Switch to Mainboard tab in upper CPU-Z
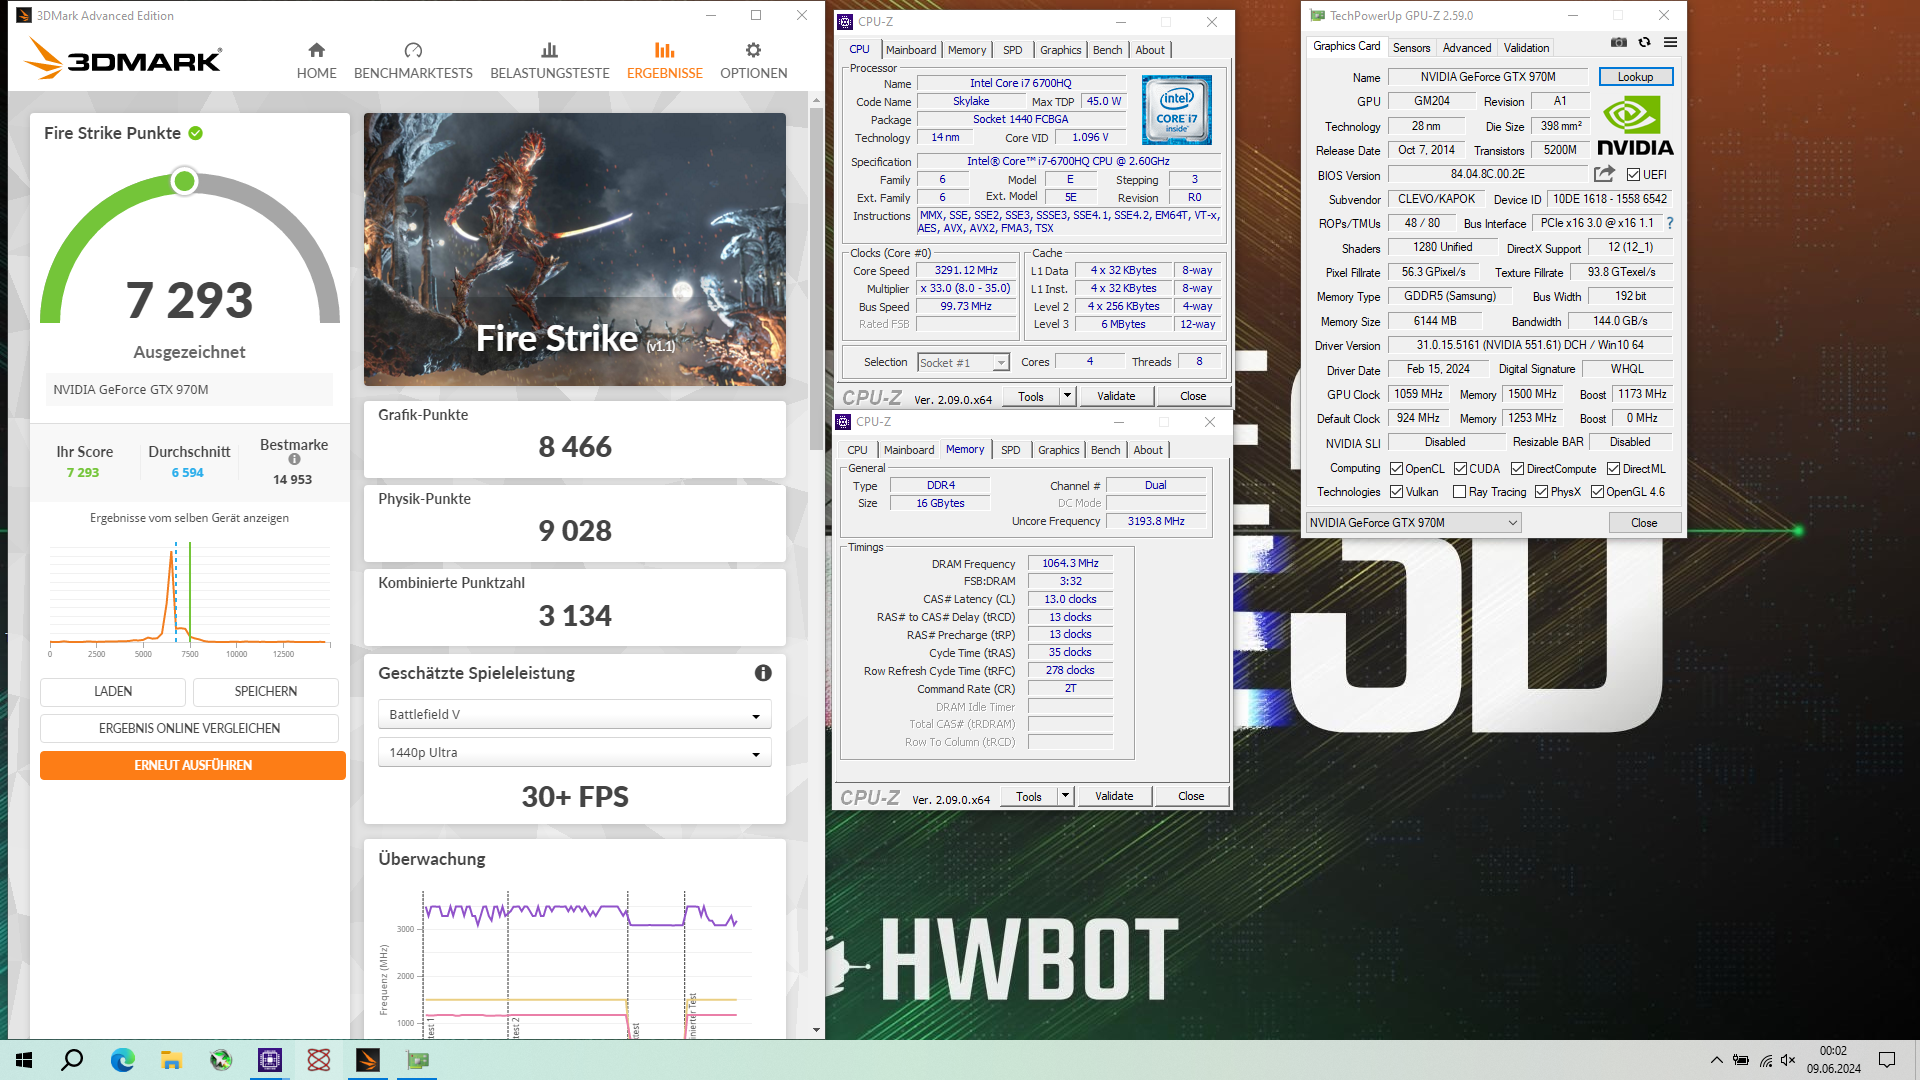 [910, 50]
